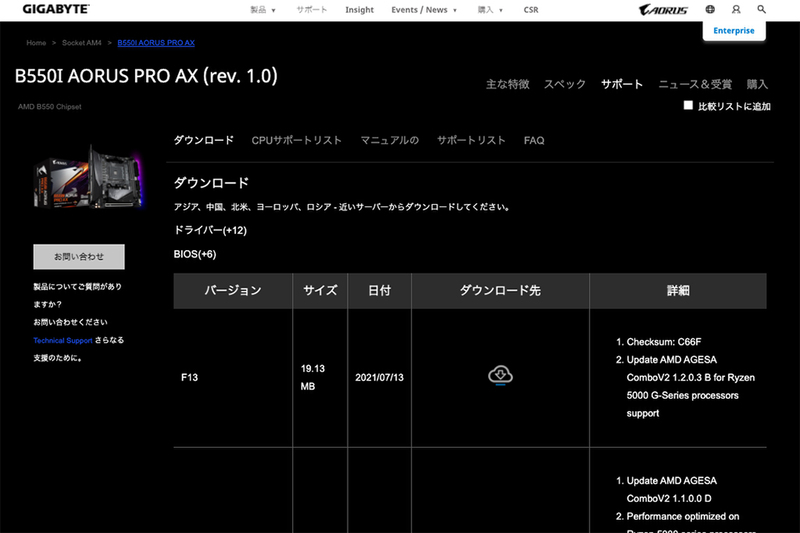Click the バージョン column header
This screenshot has height=533, width=800.
233,291
